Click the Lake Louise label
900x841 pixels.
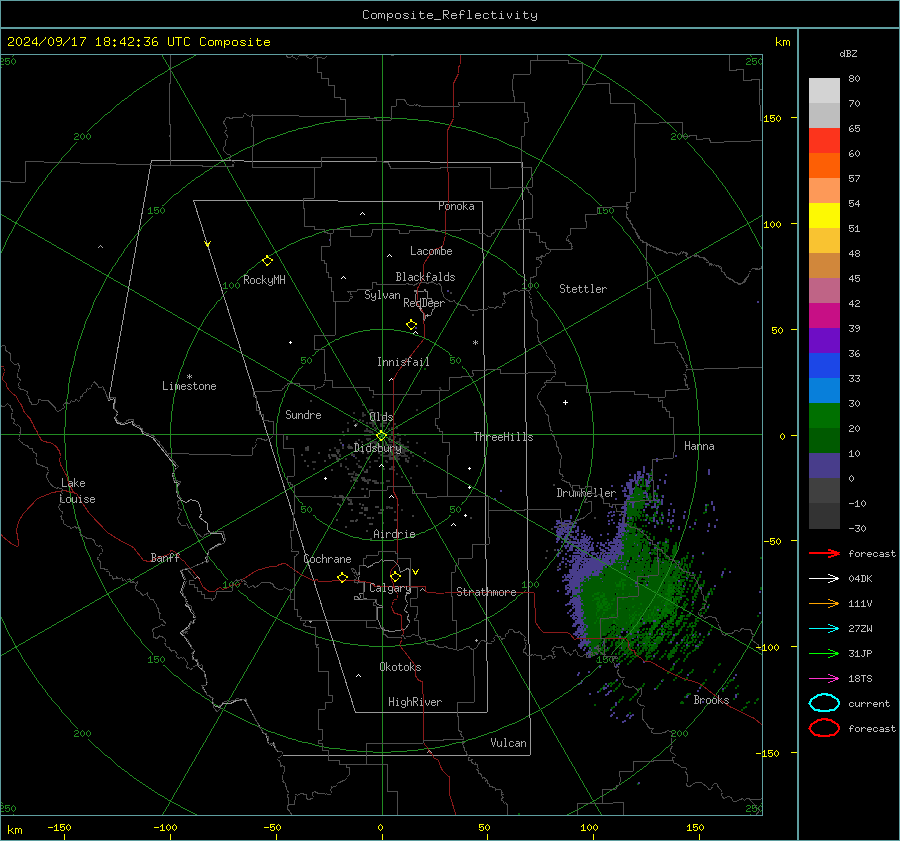click(x=77, y=491)
